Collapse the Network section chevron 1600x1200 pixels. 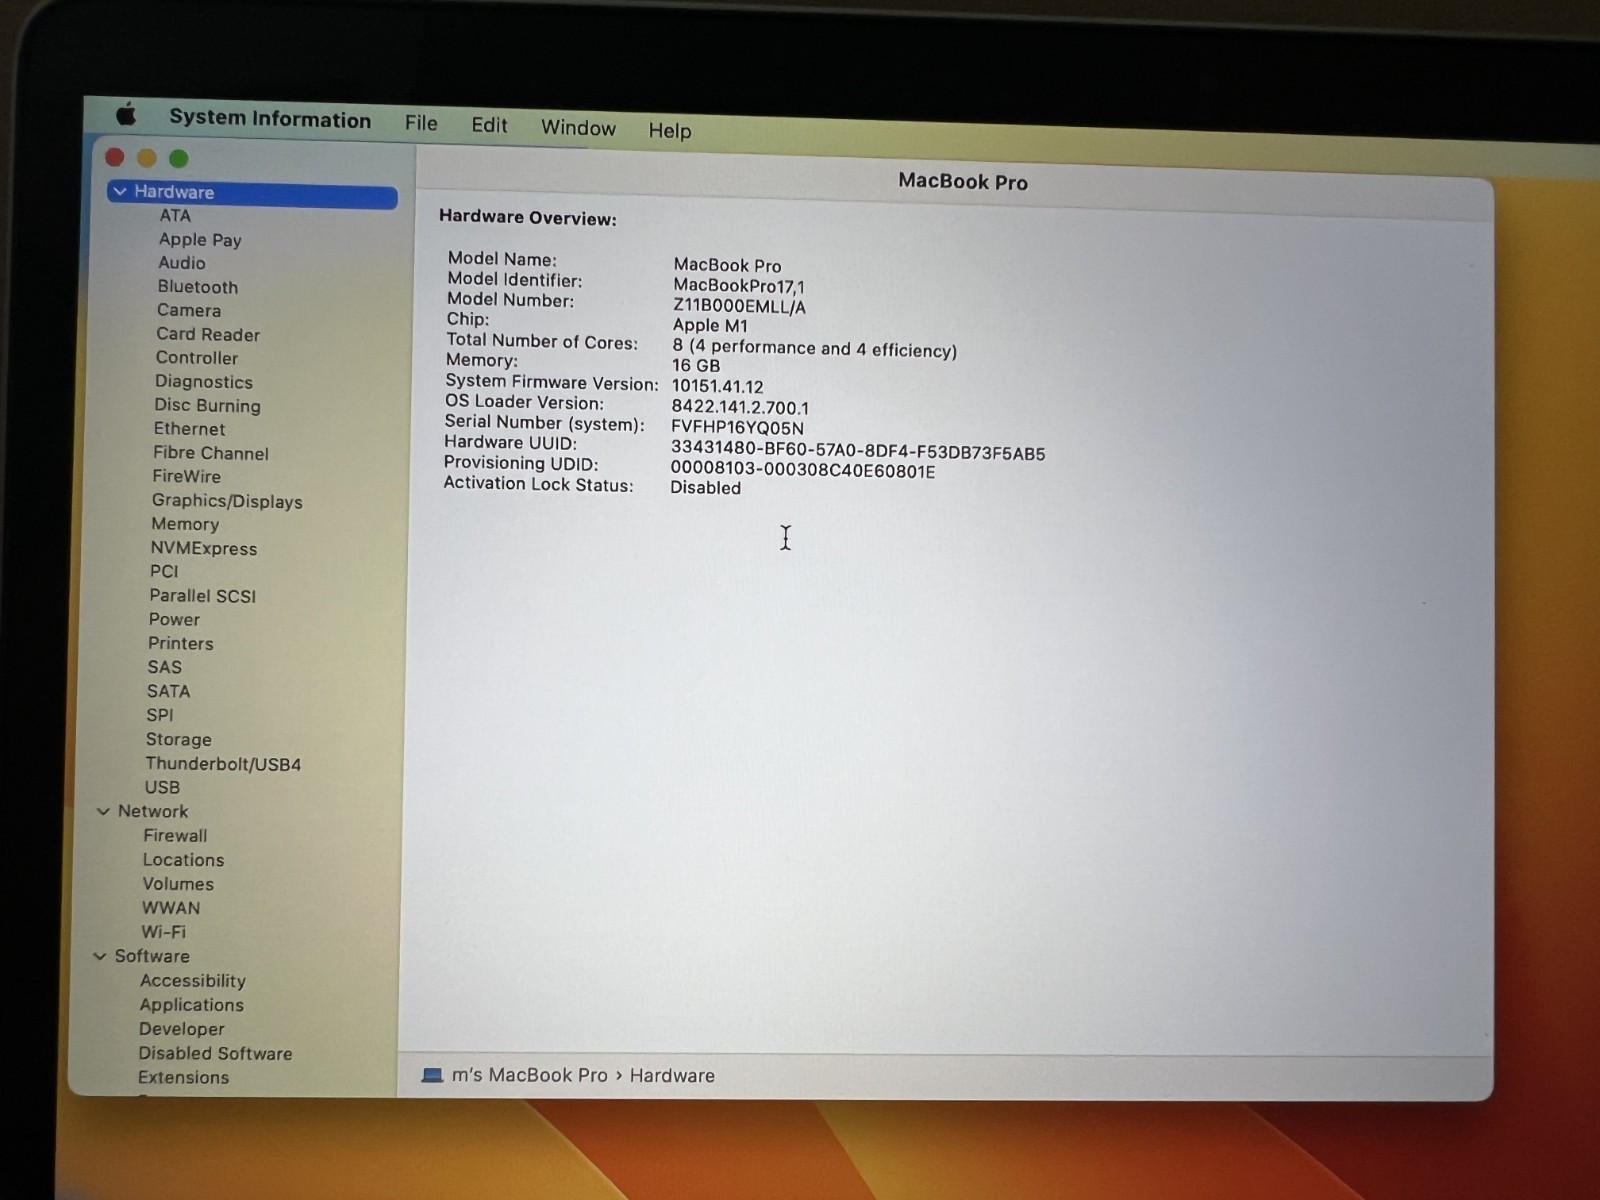103,811
